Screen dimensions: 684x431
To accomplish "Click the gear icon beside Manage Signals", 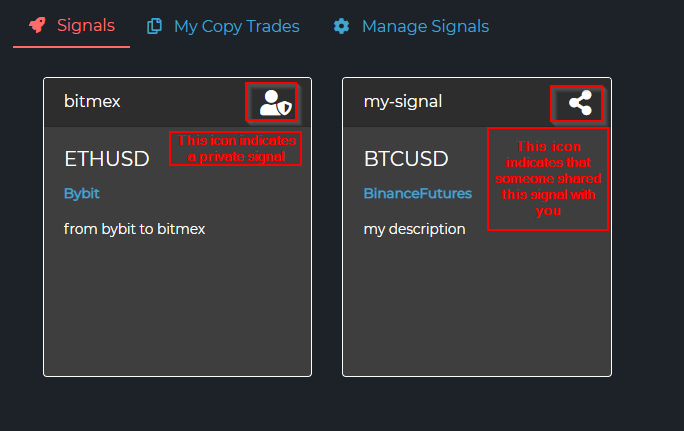I will [342, 26].
